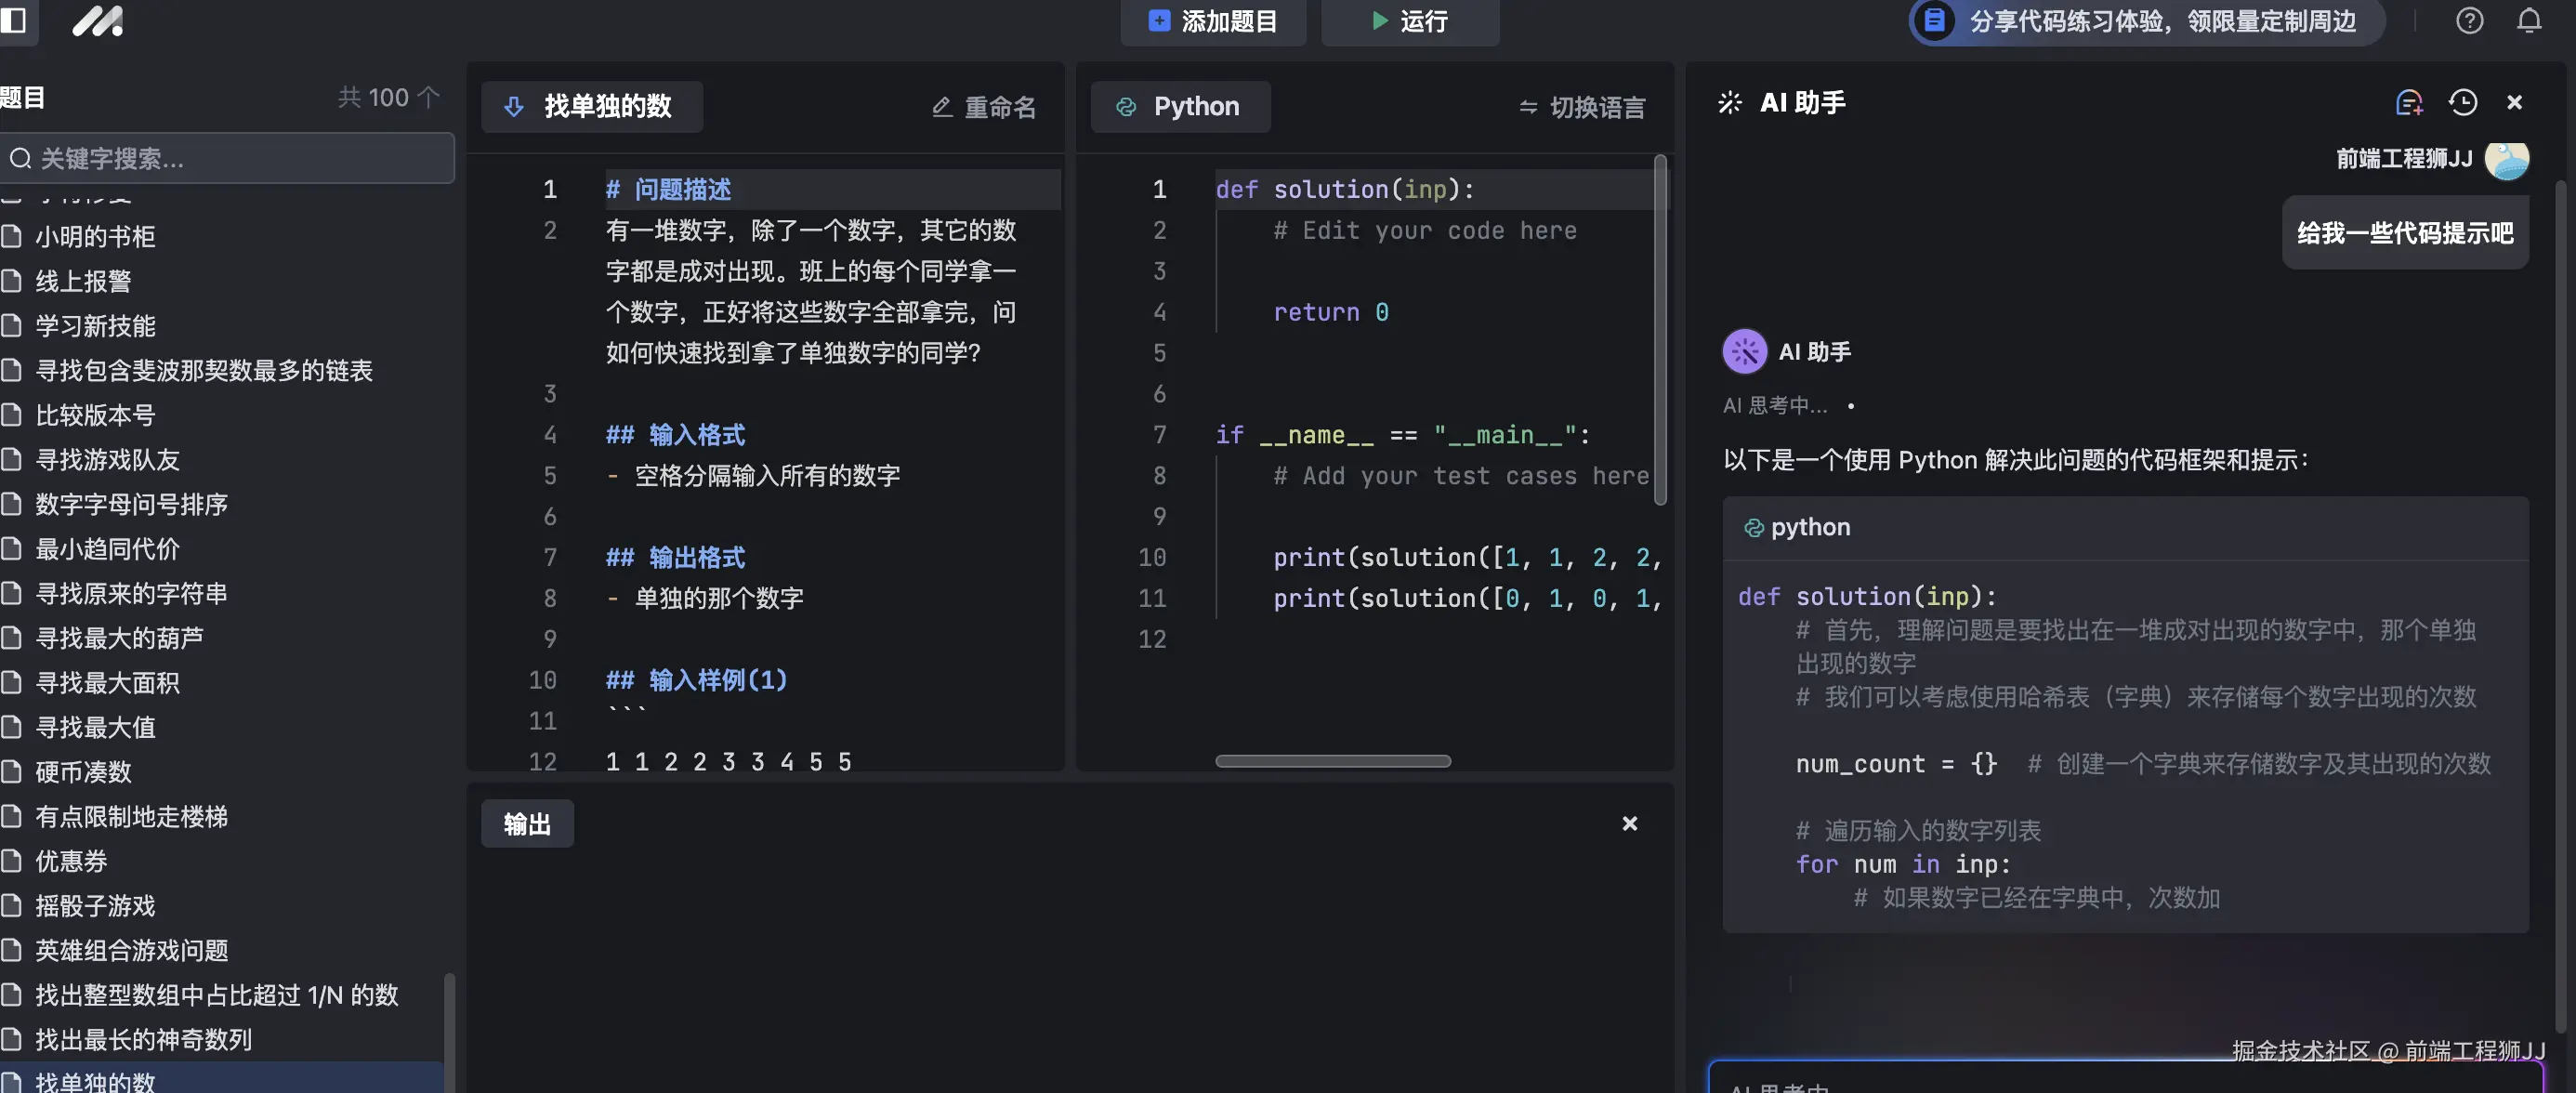Click the Python language icon on editor tab
The width and height of the screenshot is (2576, 1093).
[1126, 106]
